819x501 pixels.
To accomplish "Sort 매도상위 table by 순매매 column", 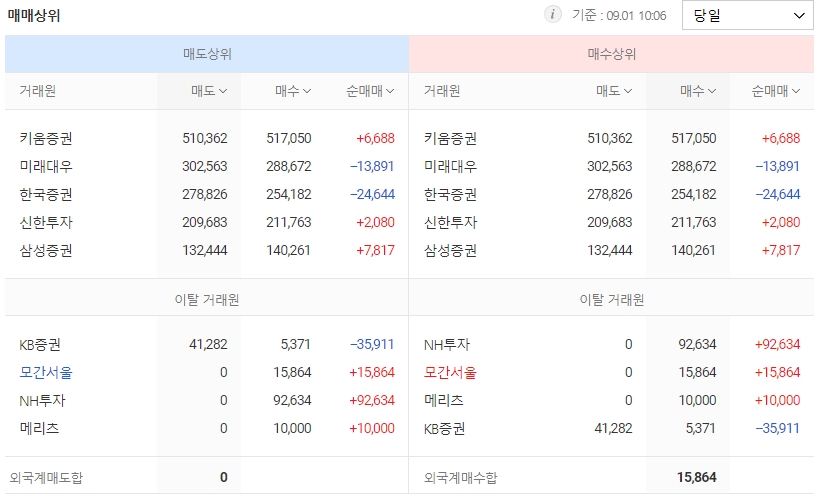I will (370, 91).
